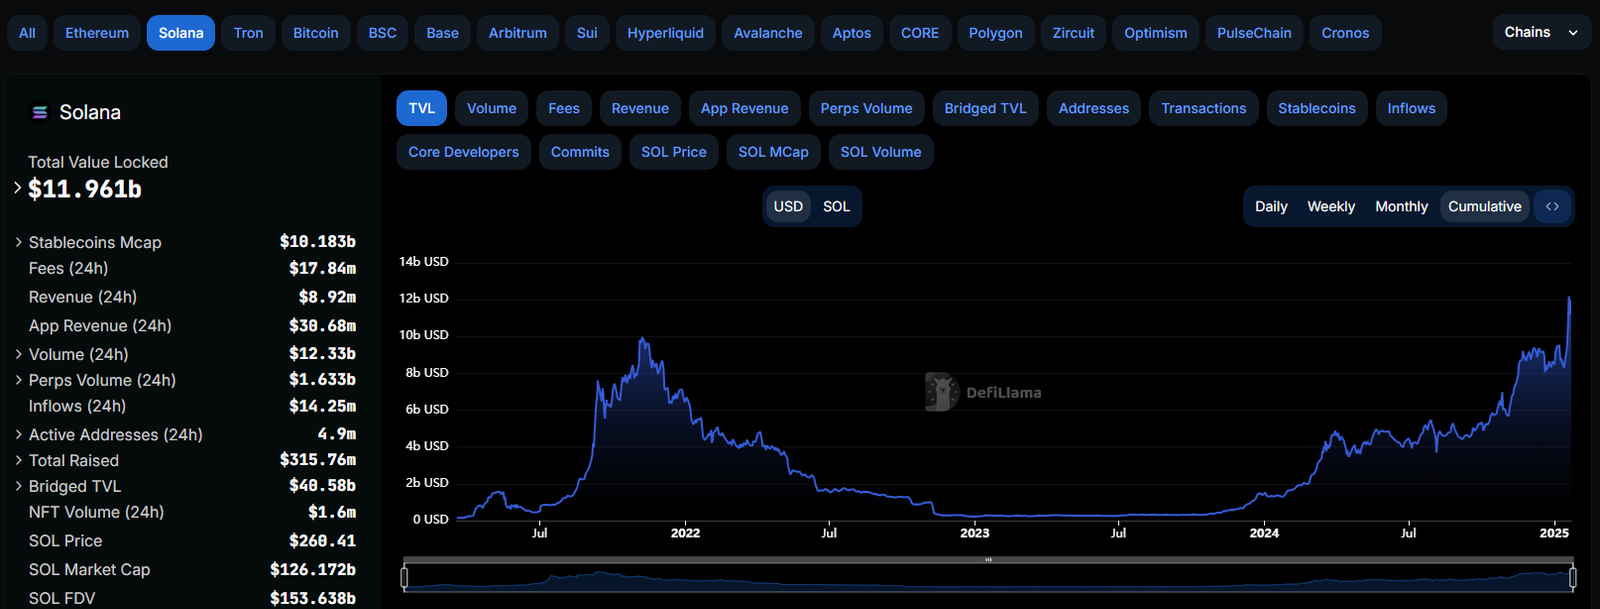Go to the Optimism chain
This screenshot has height=609, width=1600.
(x=1156, y=33)
